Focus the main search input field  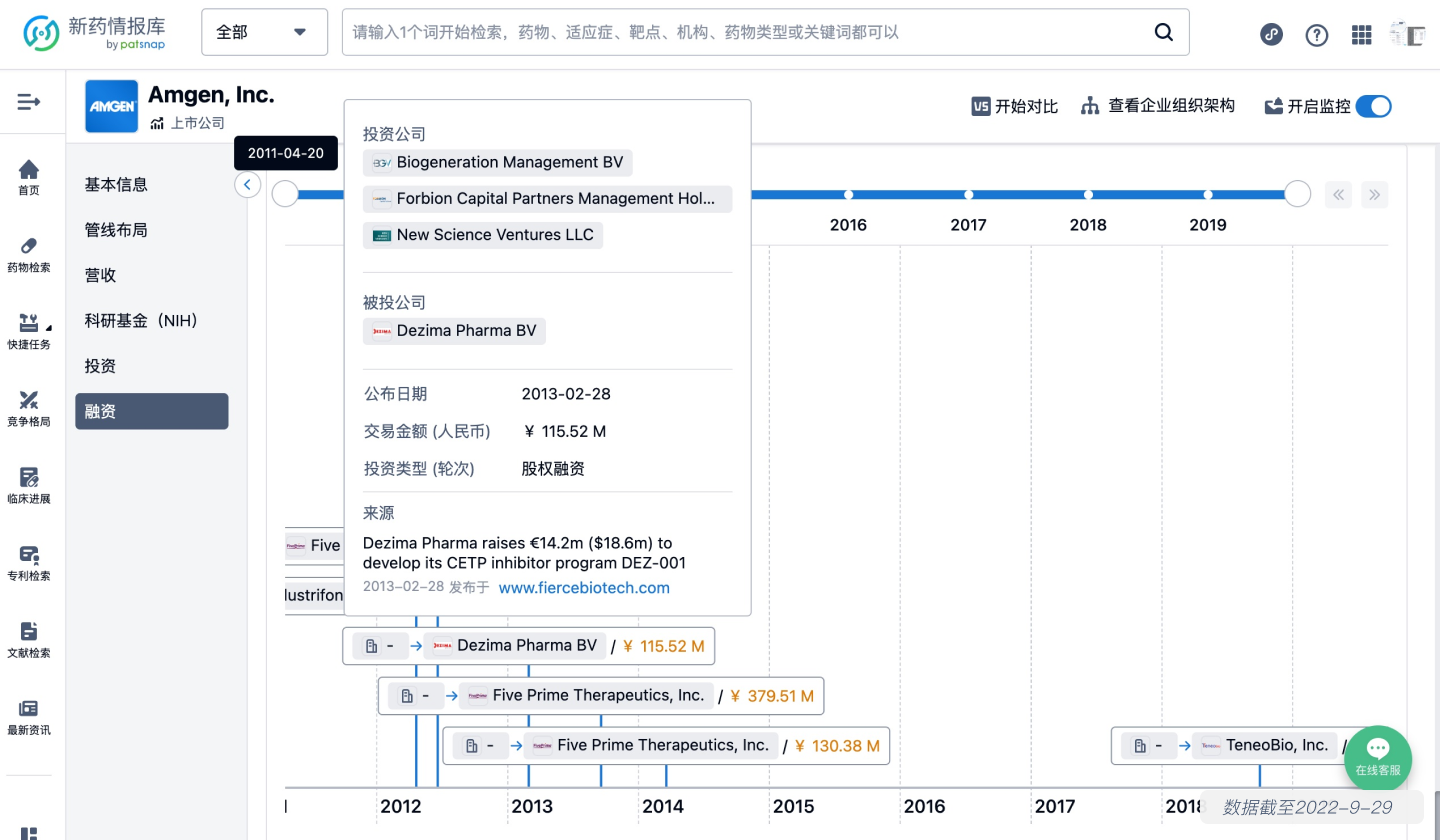point(745,32)
